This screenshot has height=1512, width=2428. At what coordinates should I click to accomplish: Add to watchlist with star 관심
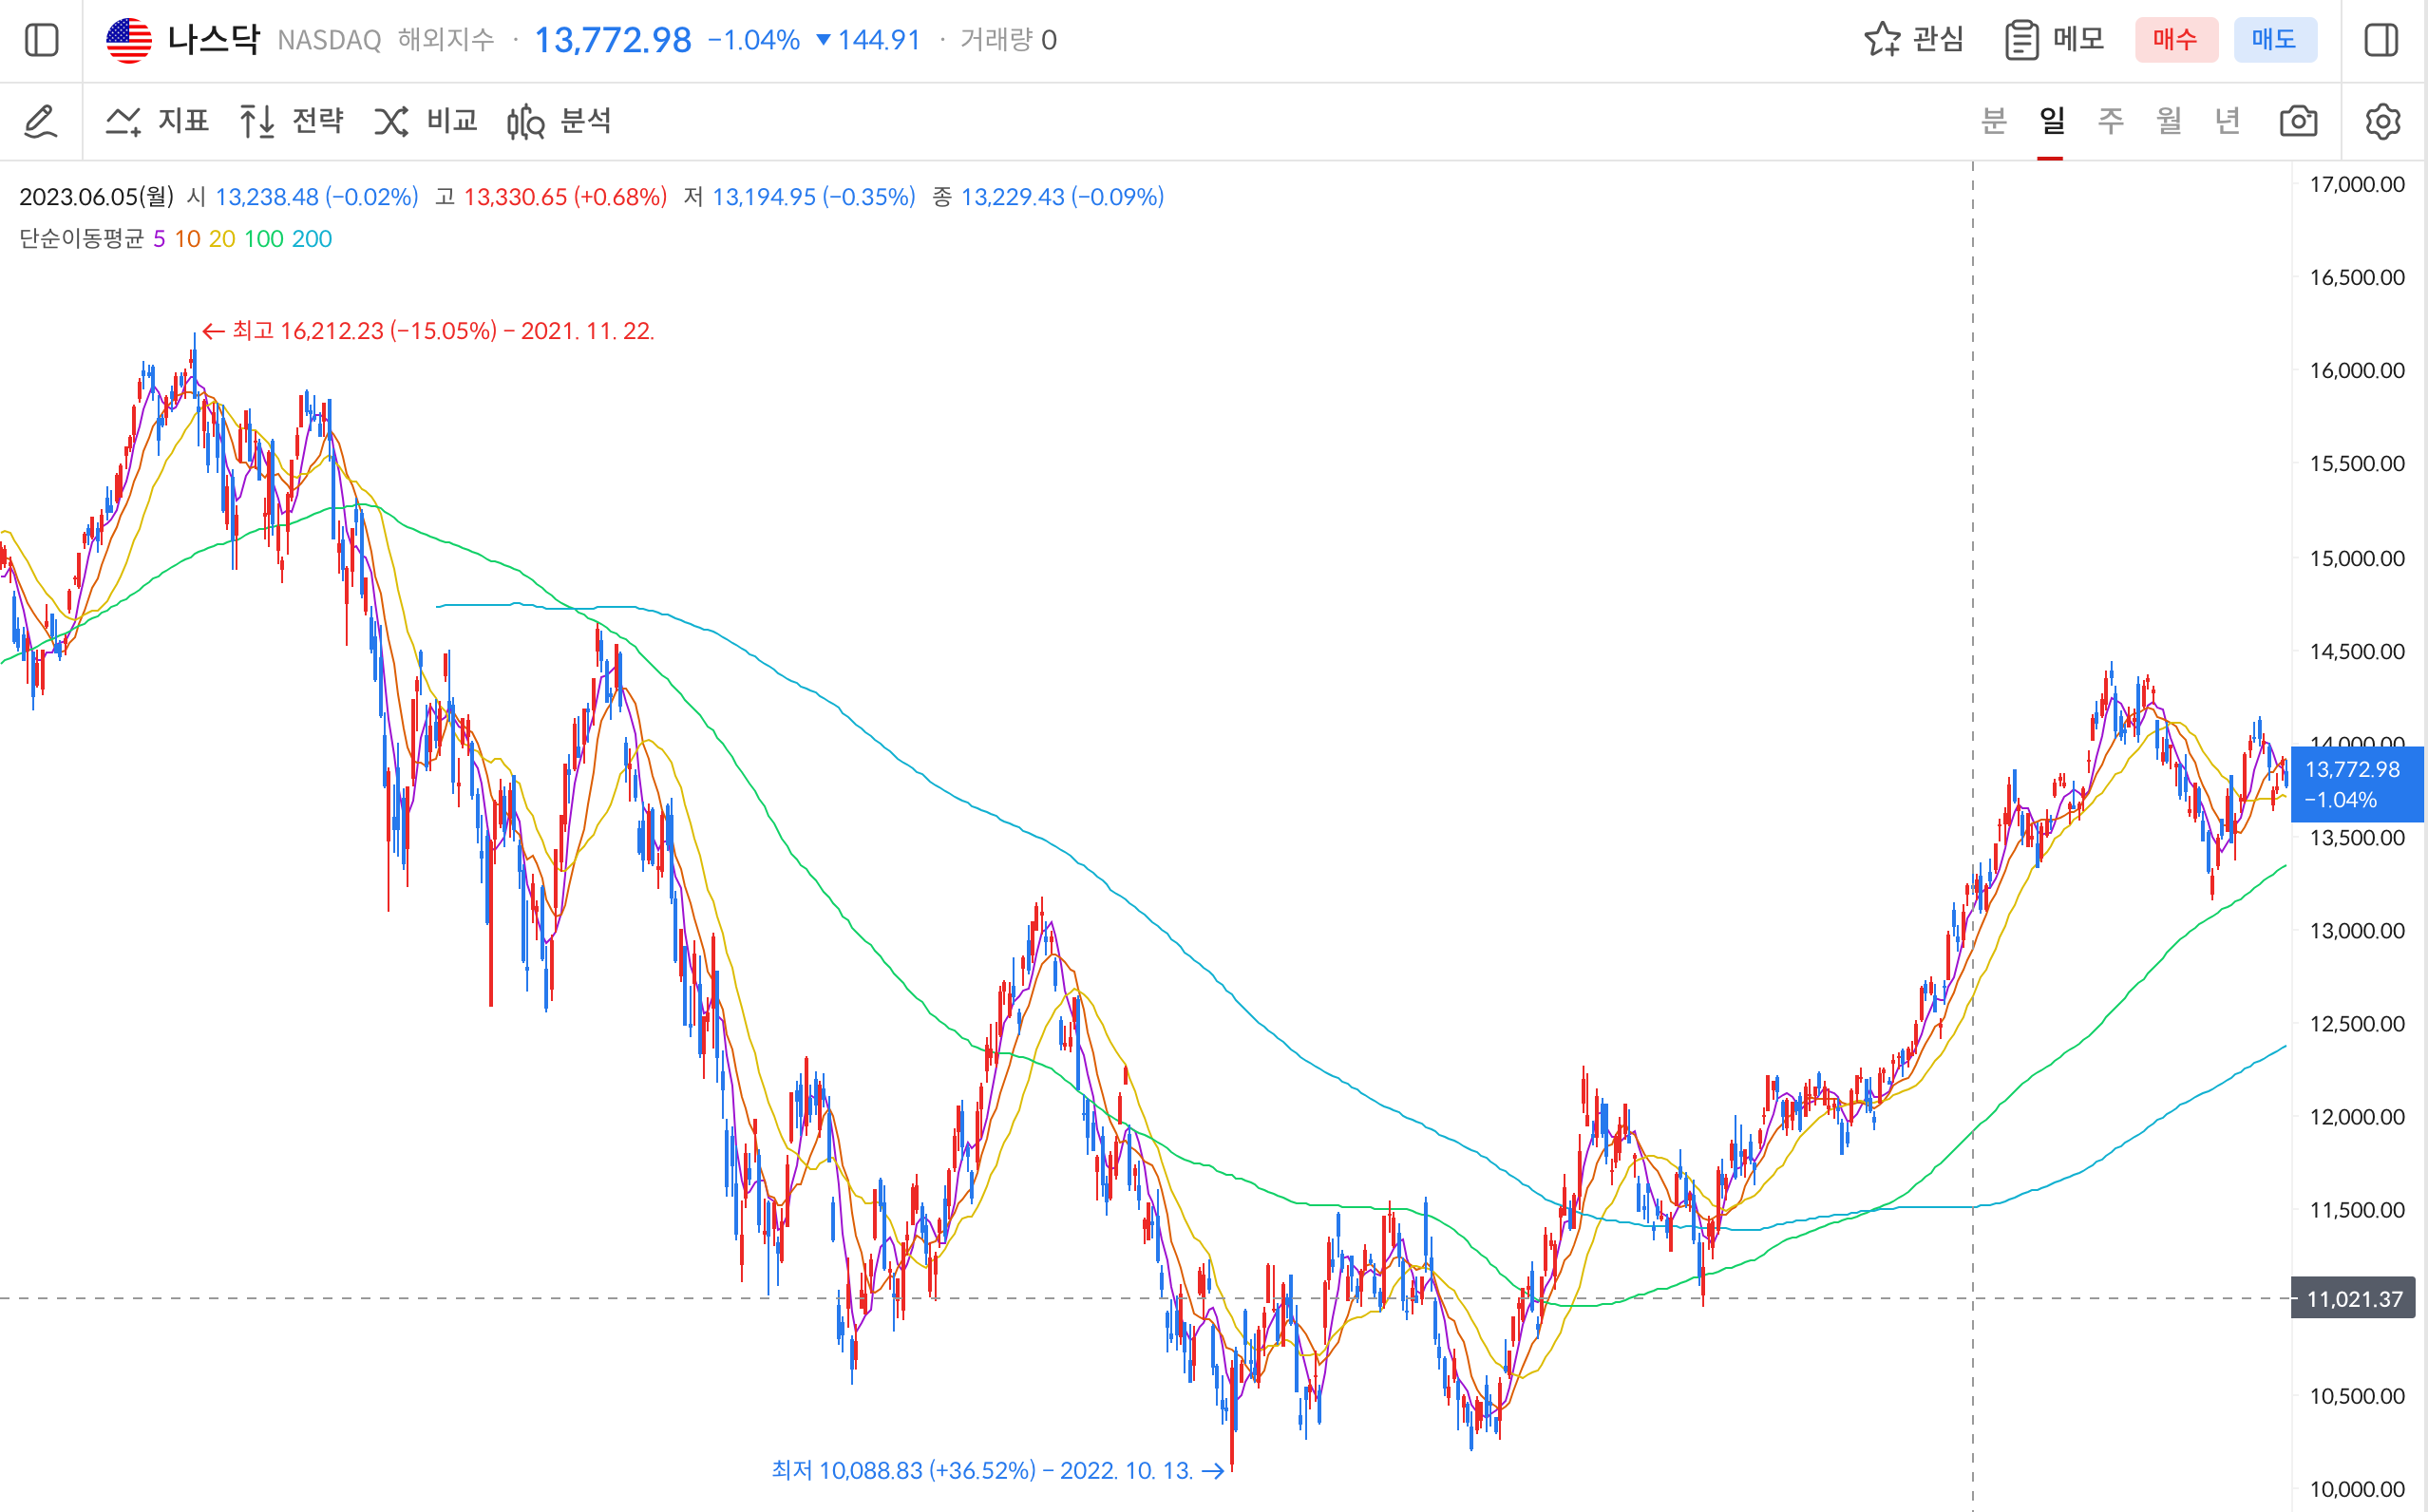tap(1914, 40)
